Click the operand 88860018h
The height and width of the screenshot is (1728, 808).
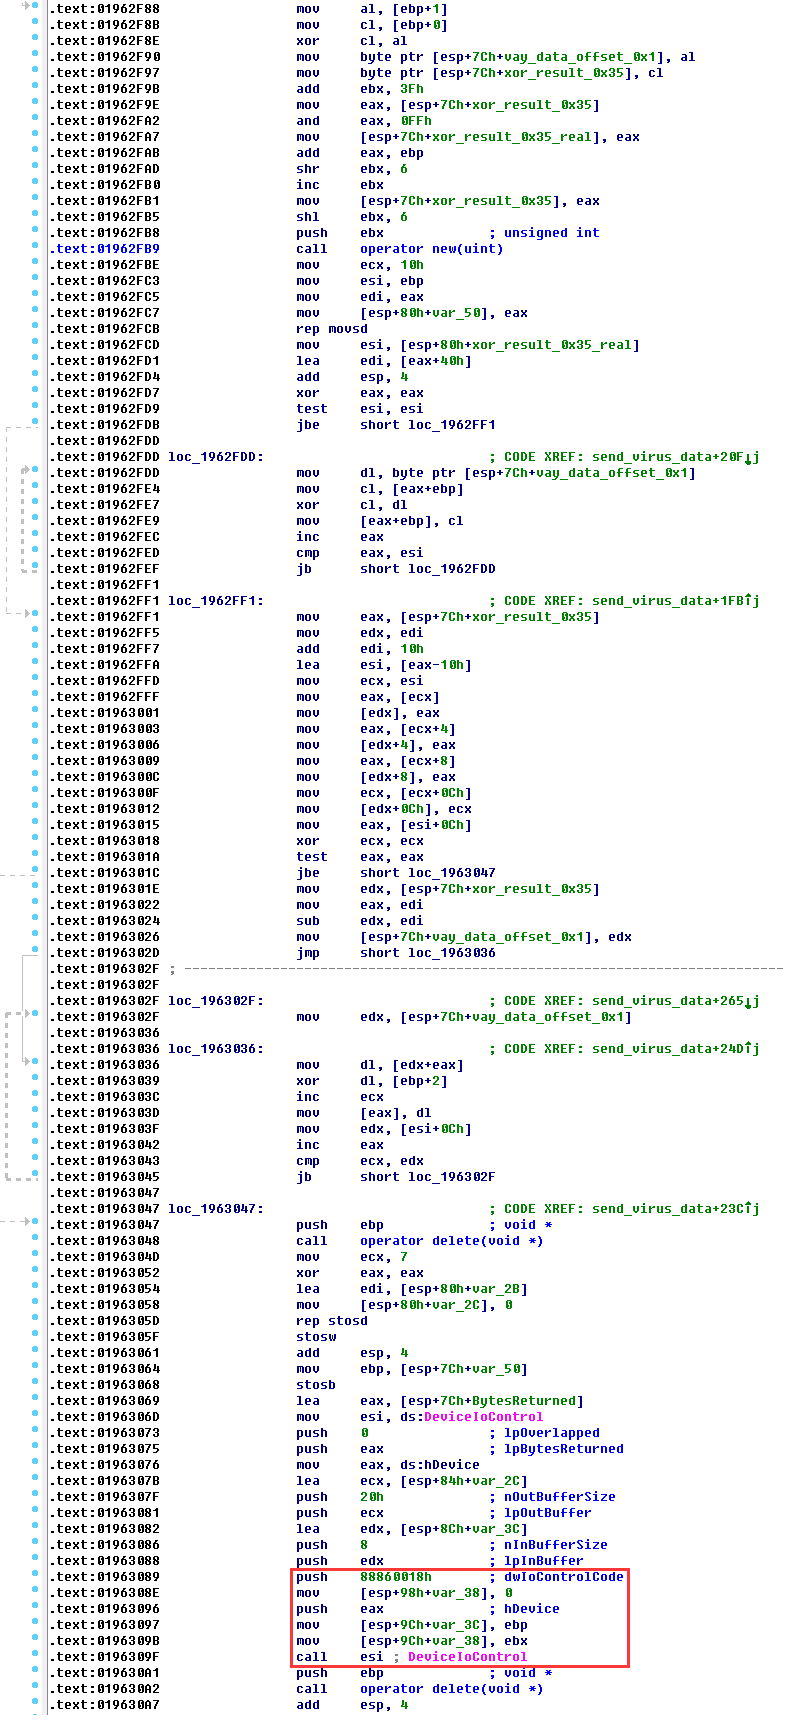coord(396,1577)
